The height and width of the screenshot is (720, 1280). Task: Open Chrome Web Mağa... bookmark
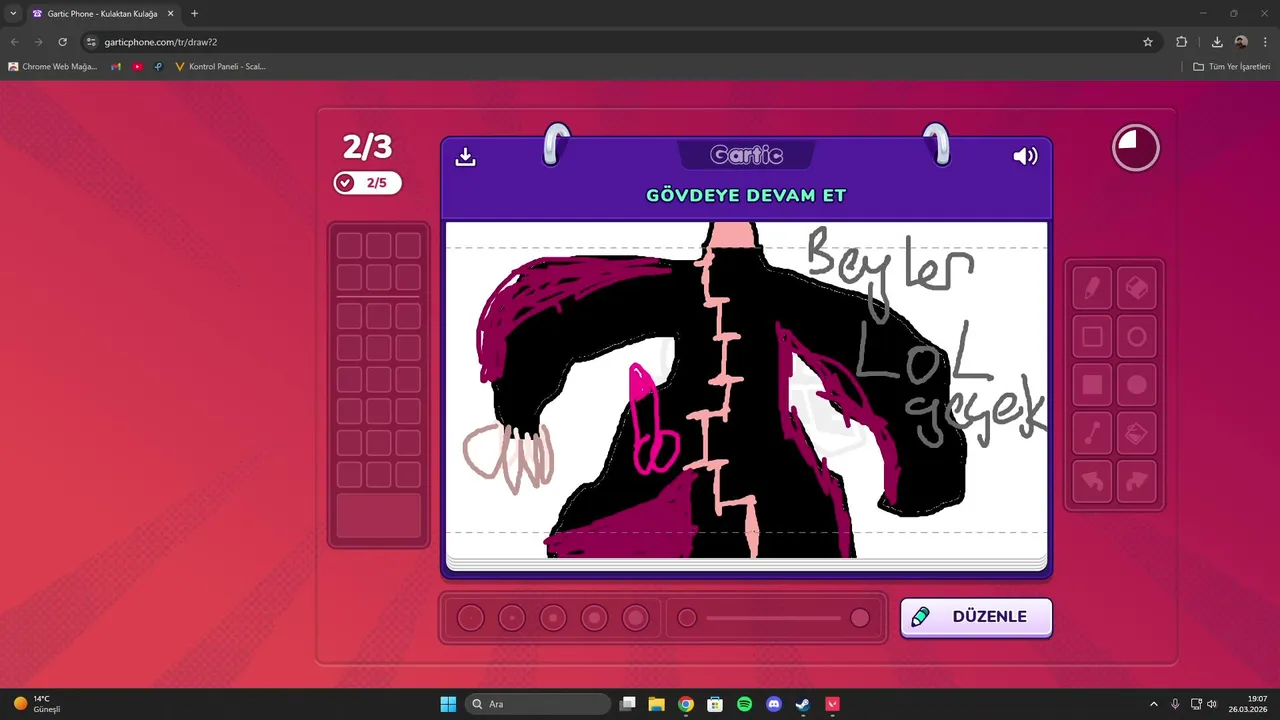53,67
